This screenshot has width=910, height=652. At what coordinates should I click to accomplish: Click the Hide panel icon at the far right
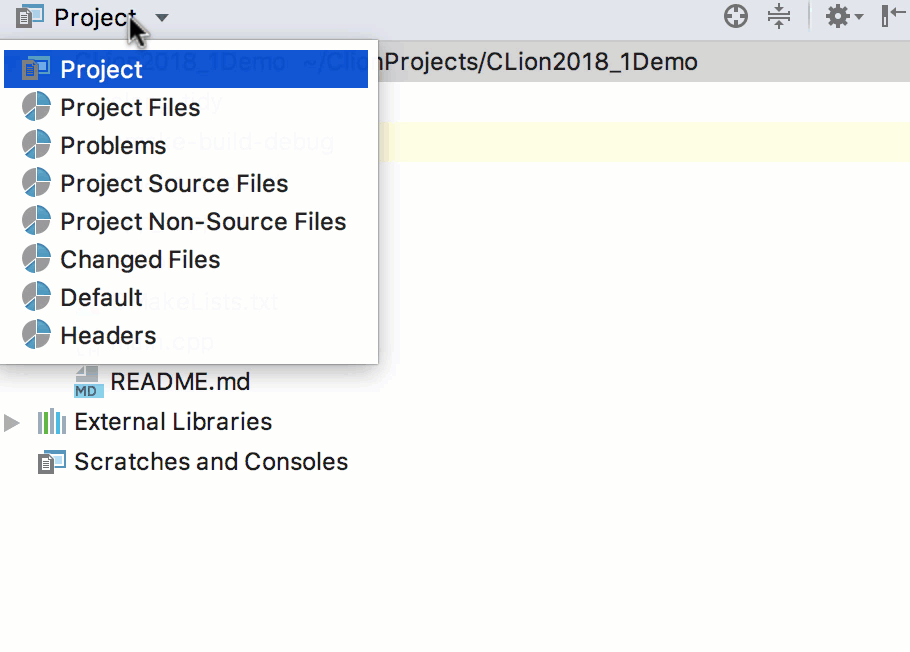pos(893,16)
